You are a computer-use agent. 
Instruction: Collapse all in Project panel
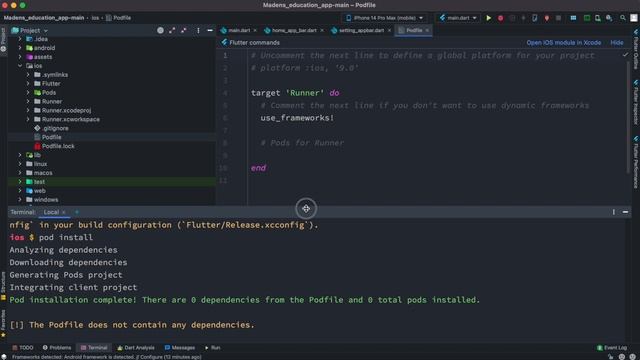click(x=184, y=30)
